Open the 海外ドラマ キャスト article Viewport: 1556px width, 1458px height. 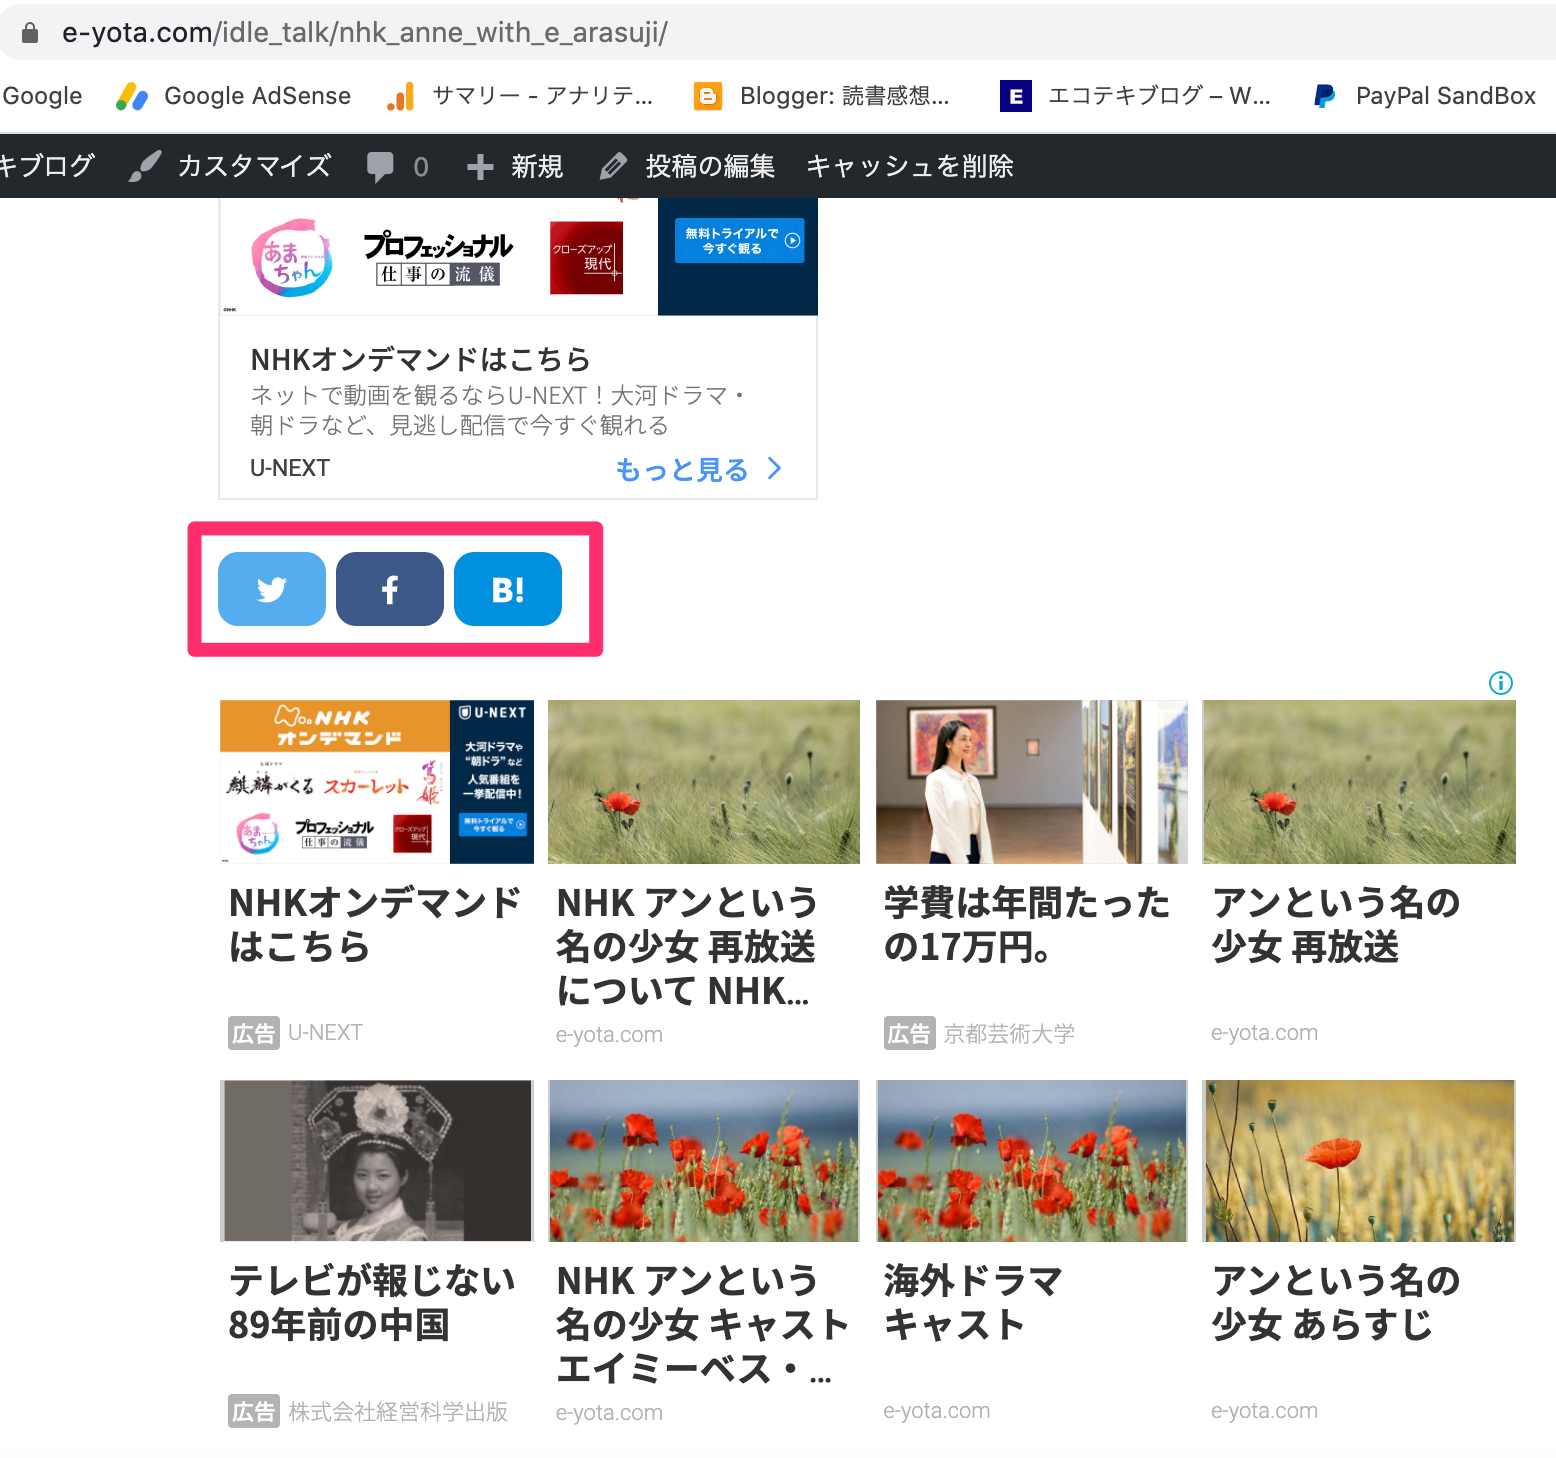coord(973,1302)
